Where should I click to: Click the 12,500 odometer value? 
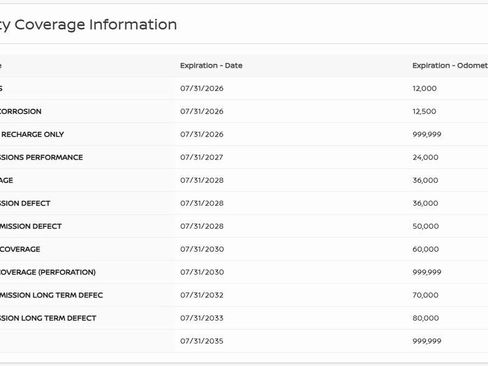point(424,111)
